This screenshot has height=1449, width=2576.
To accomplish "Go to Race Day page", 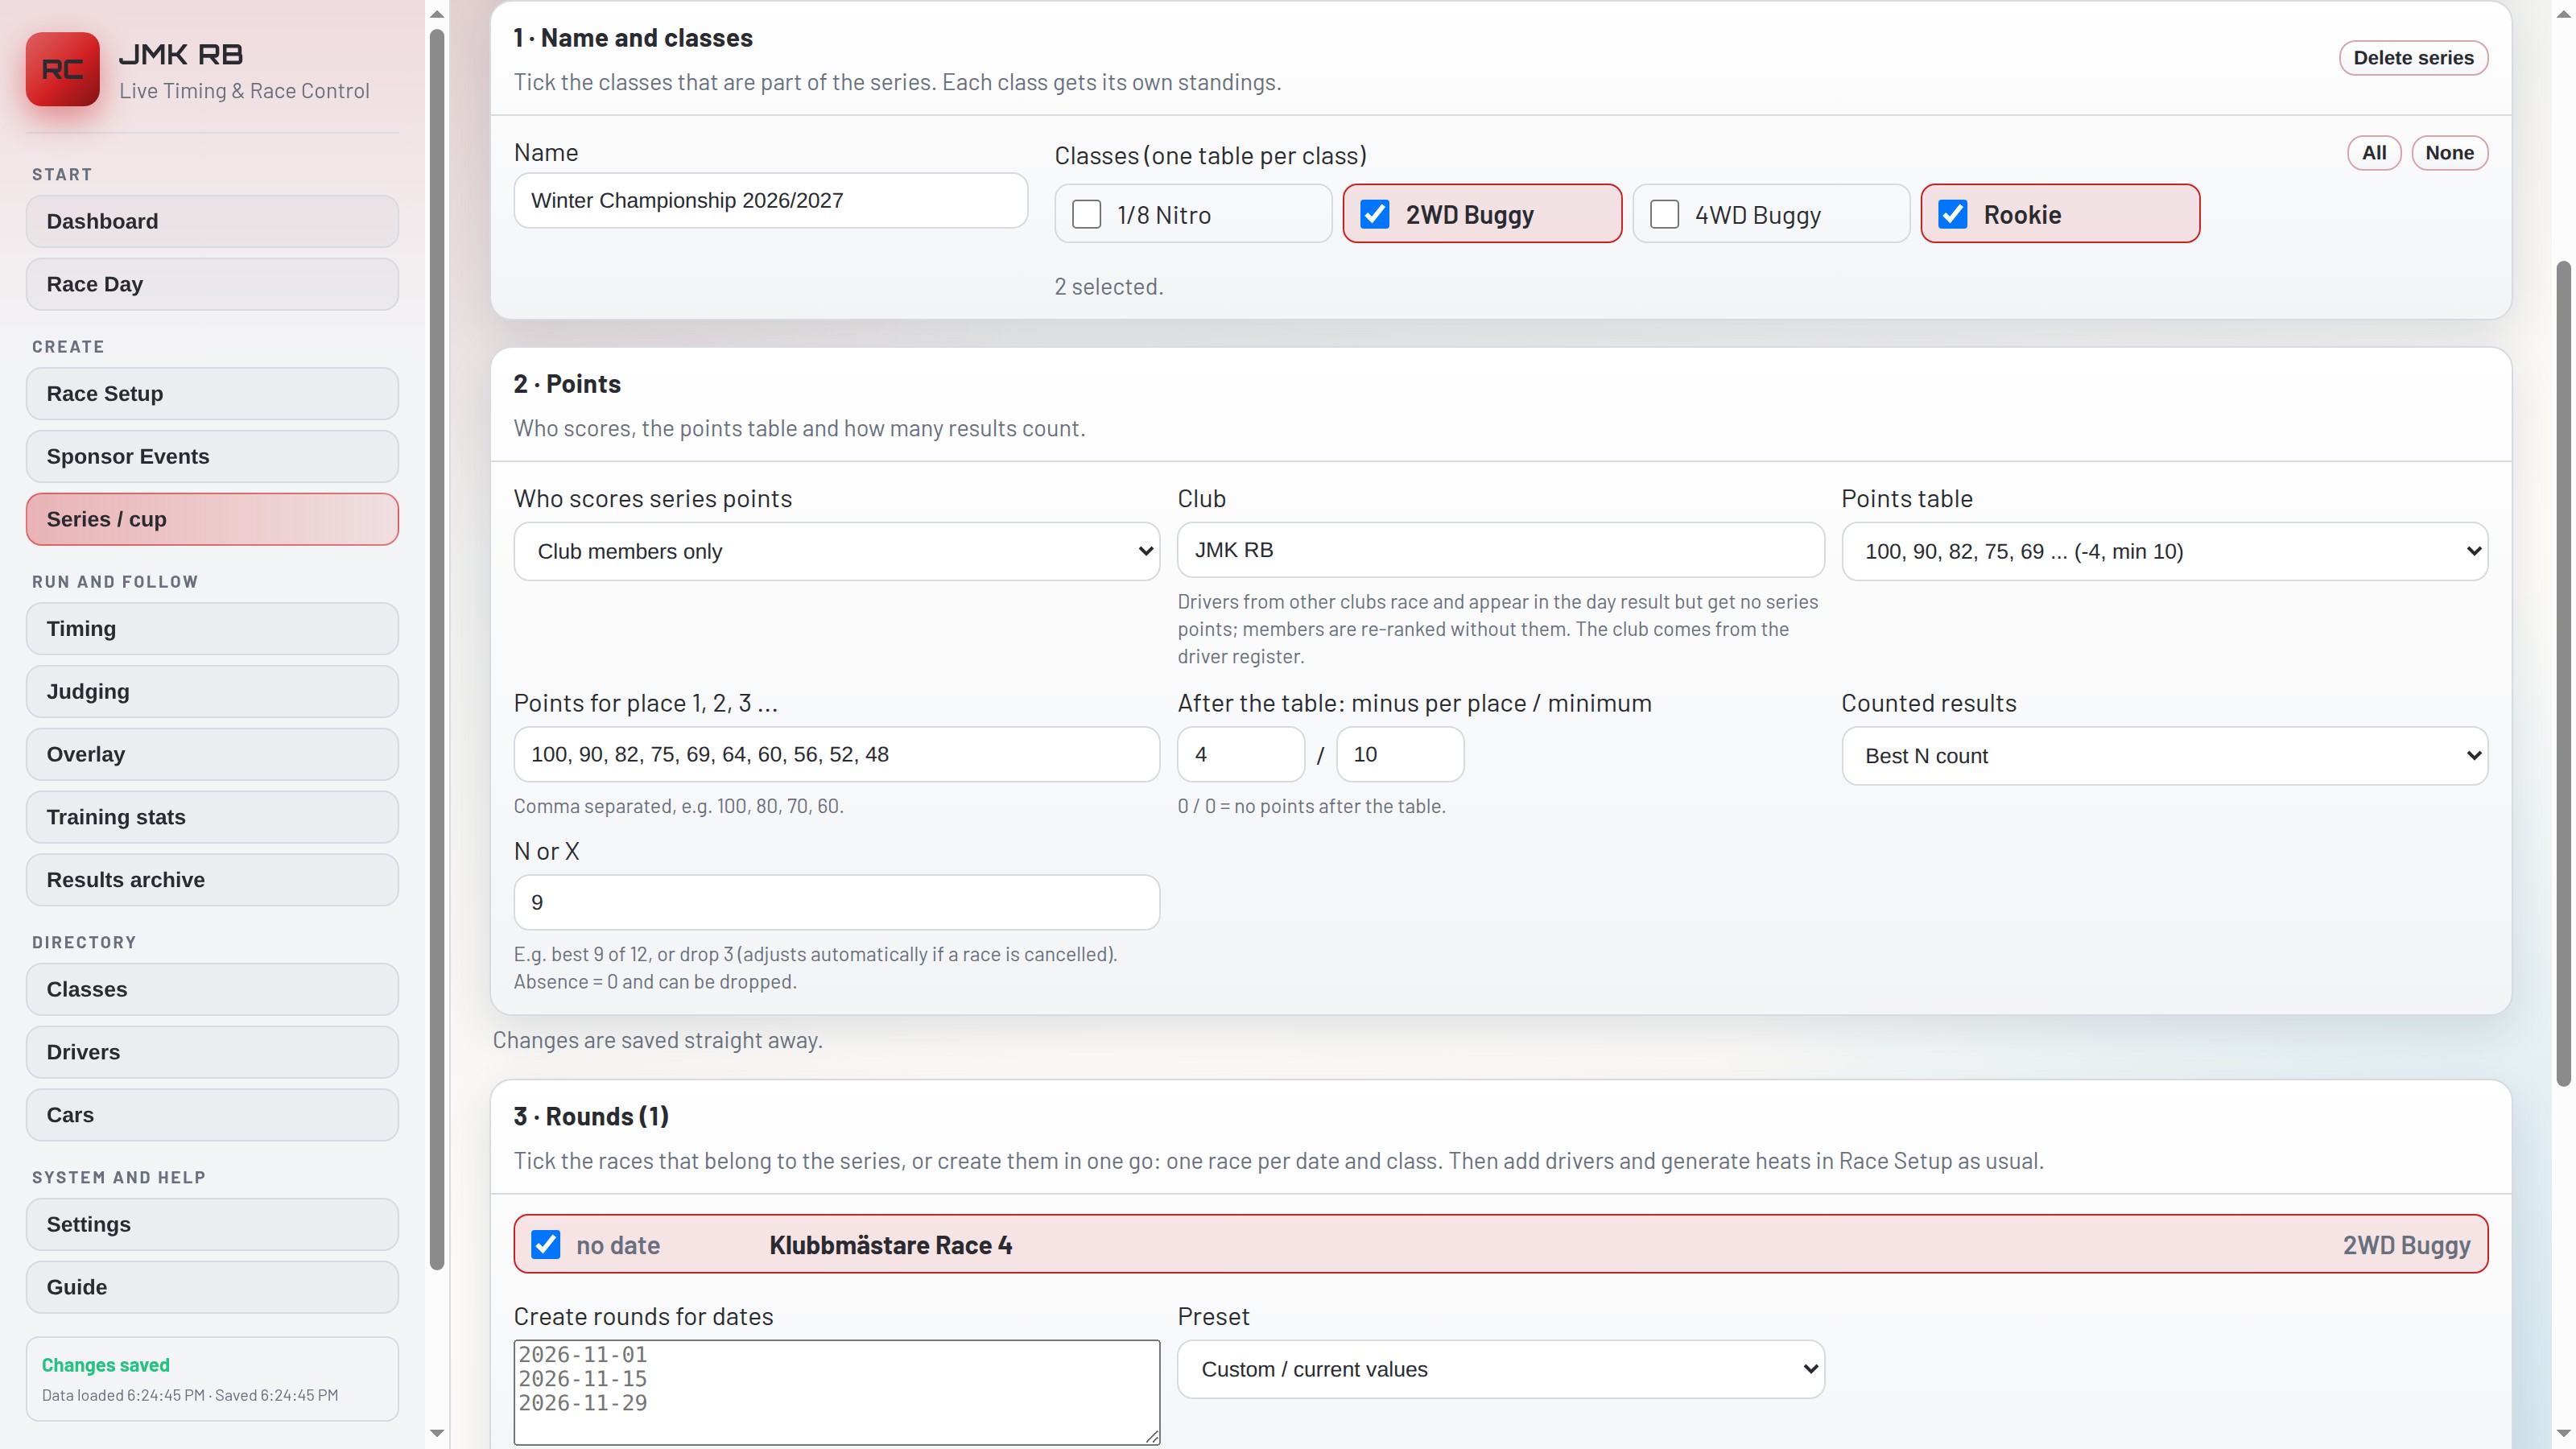I will tap(212, 284).
